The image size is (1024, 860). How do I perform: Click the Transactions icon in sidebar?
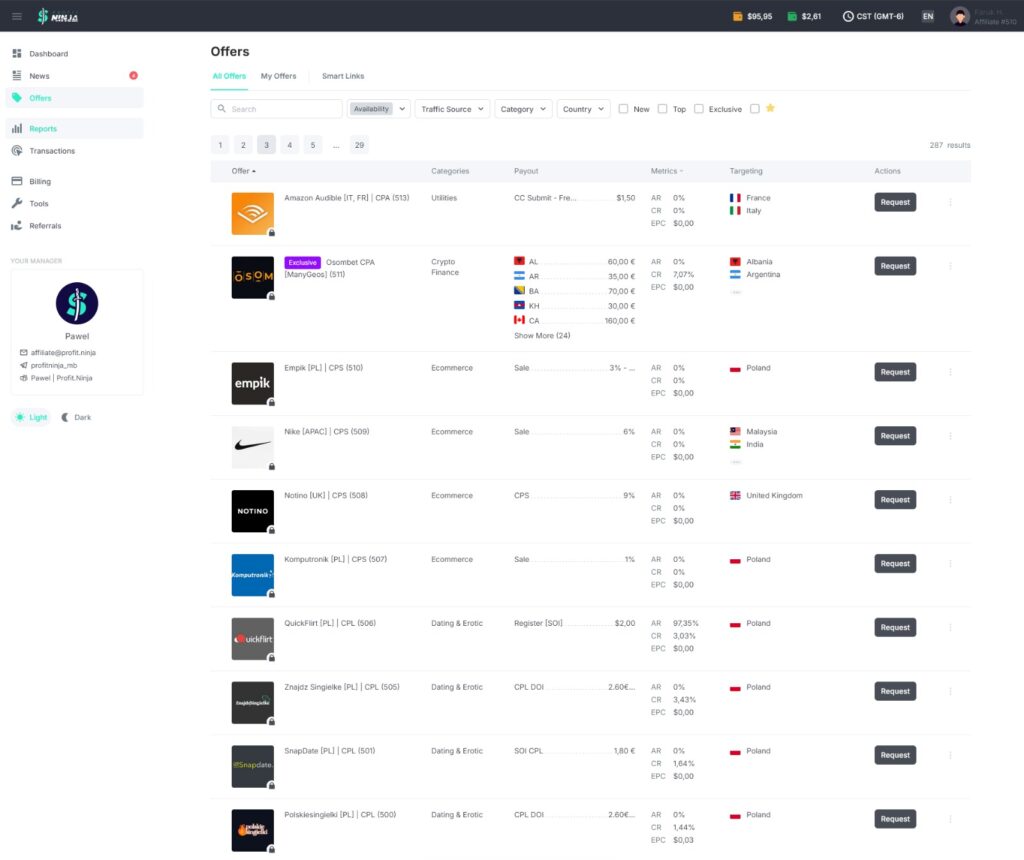17,151
